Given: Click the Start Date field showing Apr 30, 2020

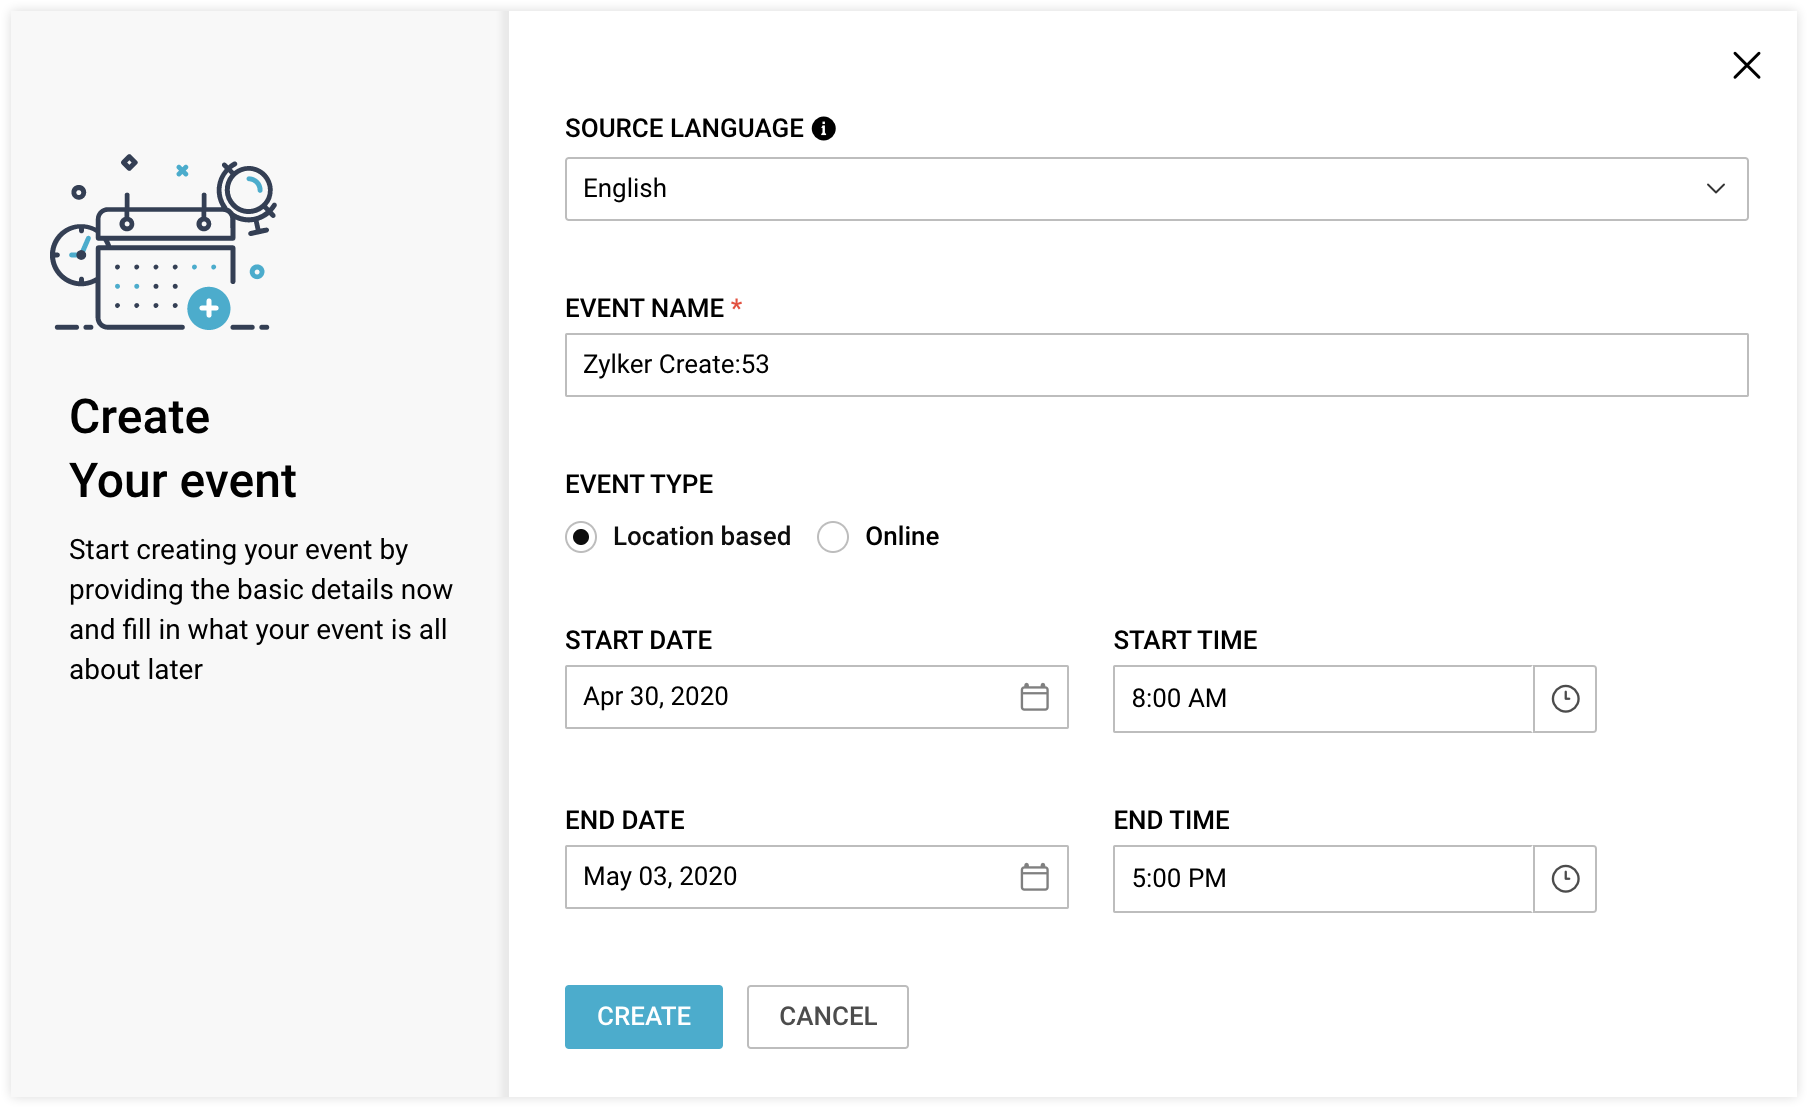Looking at the screenshot, I should pos(790,697).
